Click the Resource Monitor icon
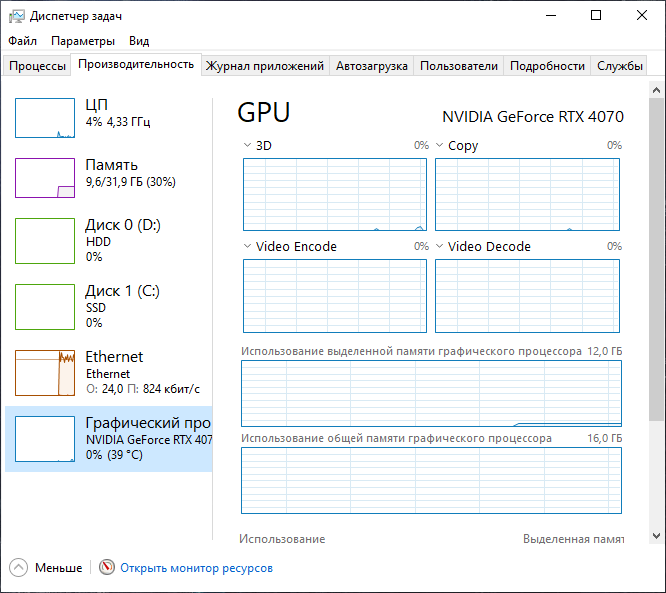This screenshot has width=666, height=593. [x=107, y=568]
